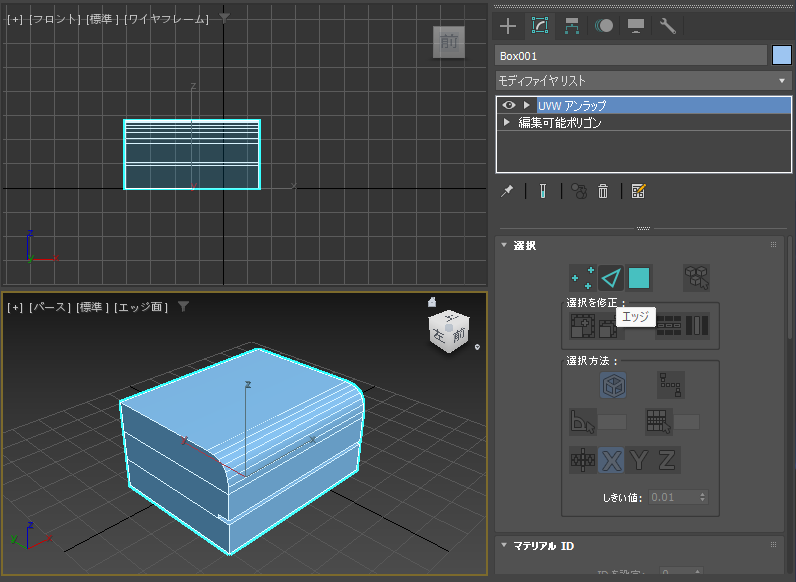Toggle Ignore Backfacing cube icon
Viewport: 796px width, 582px height.
coord(613,385)
